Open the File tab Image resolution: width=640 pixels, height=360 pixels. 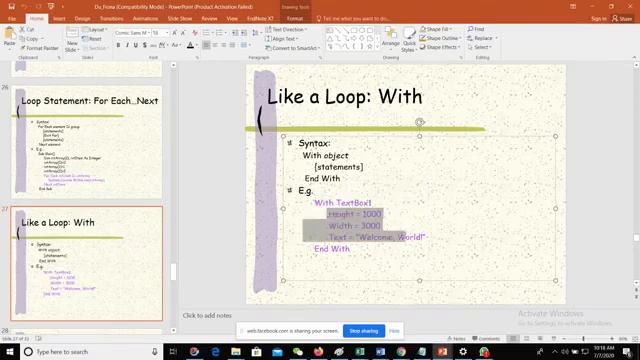(12, 18)
